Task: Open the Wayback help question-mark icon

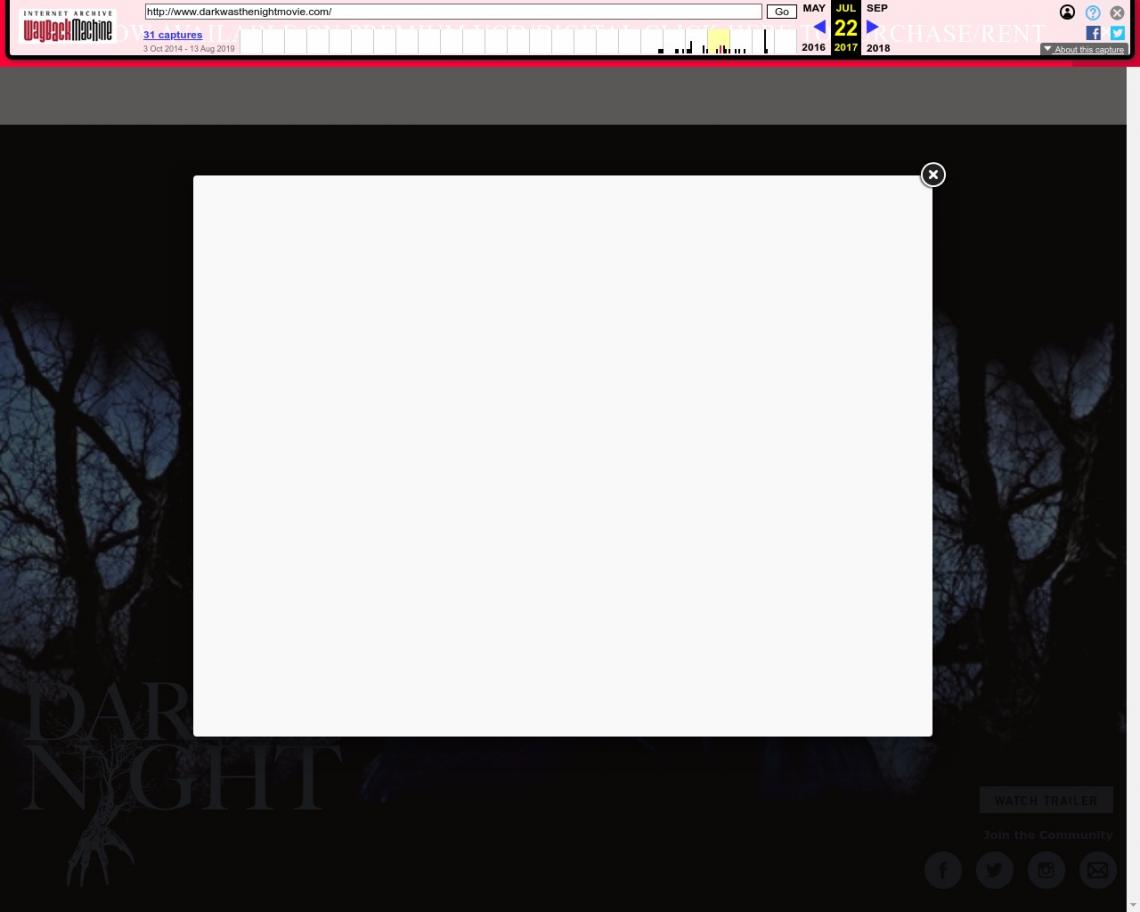Action: click(x=1092, y=12)
